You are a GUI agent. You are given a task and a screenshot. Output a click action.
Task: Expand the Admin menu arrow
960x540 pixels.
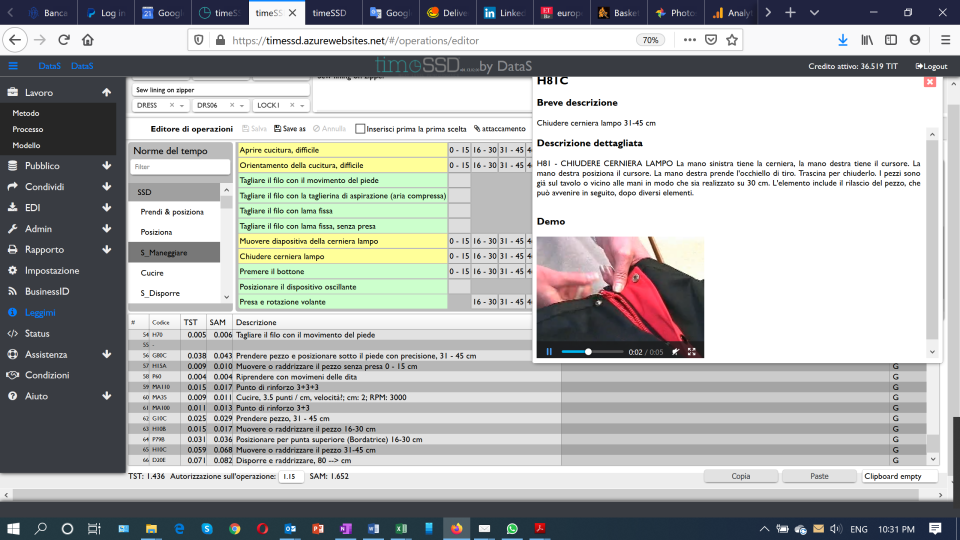107,228
